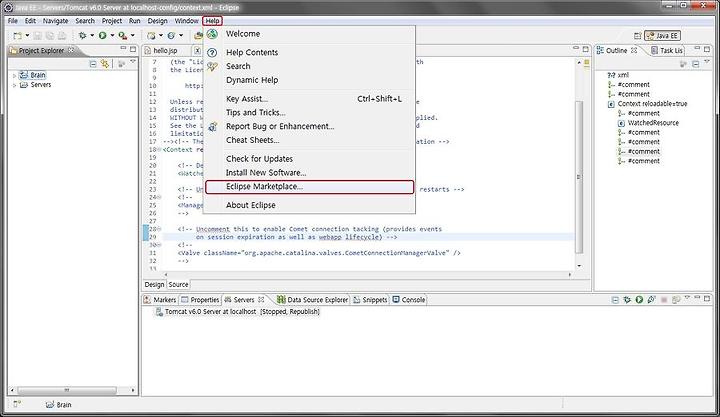The image size is (720, 417).
Task: Click the New Server wizard toolbar icon
Action: tap(151, 35)
